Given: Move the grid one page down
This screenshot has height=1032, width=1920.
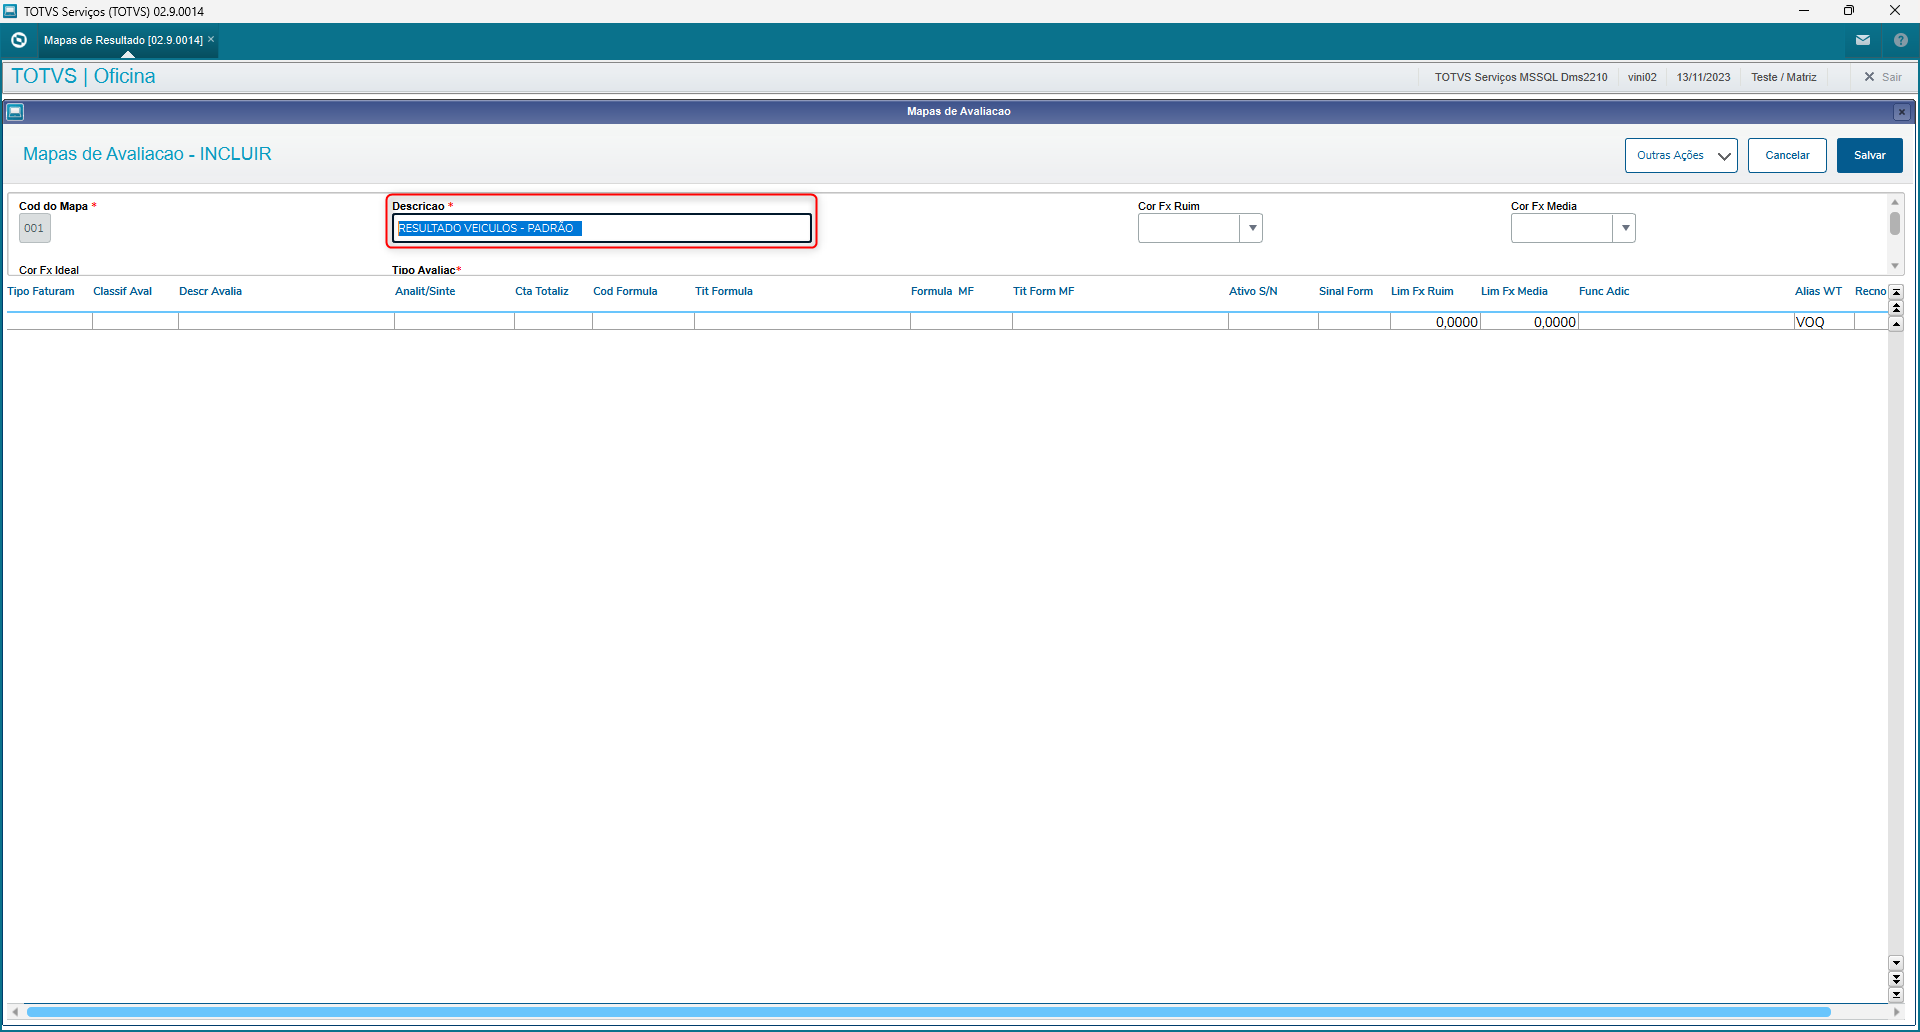Looking at the screenshot, I should point(1896,979).
